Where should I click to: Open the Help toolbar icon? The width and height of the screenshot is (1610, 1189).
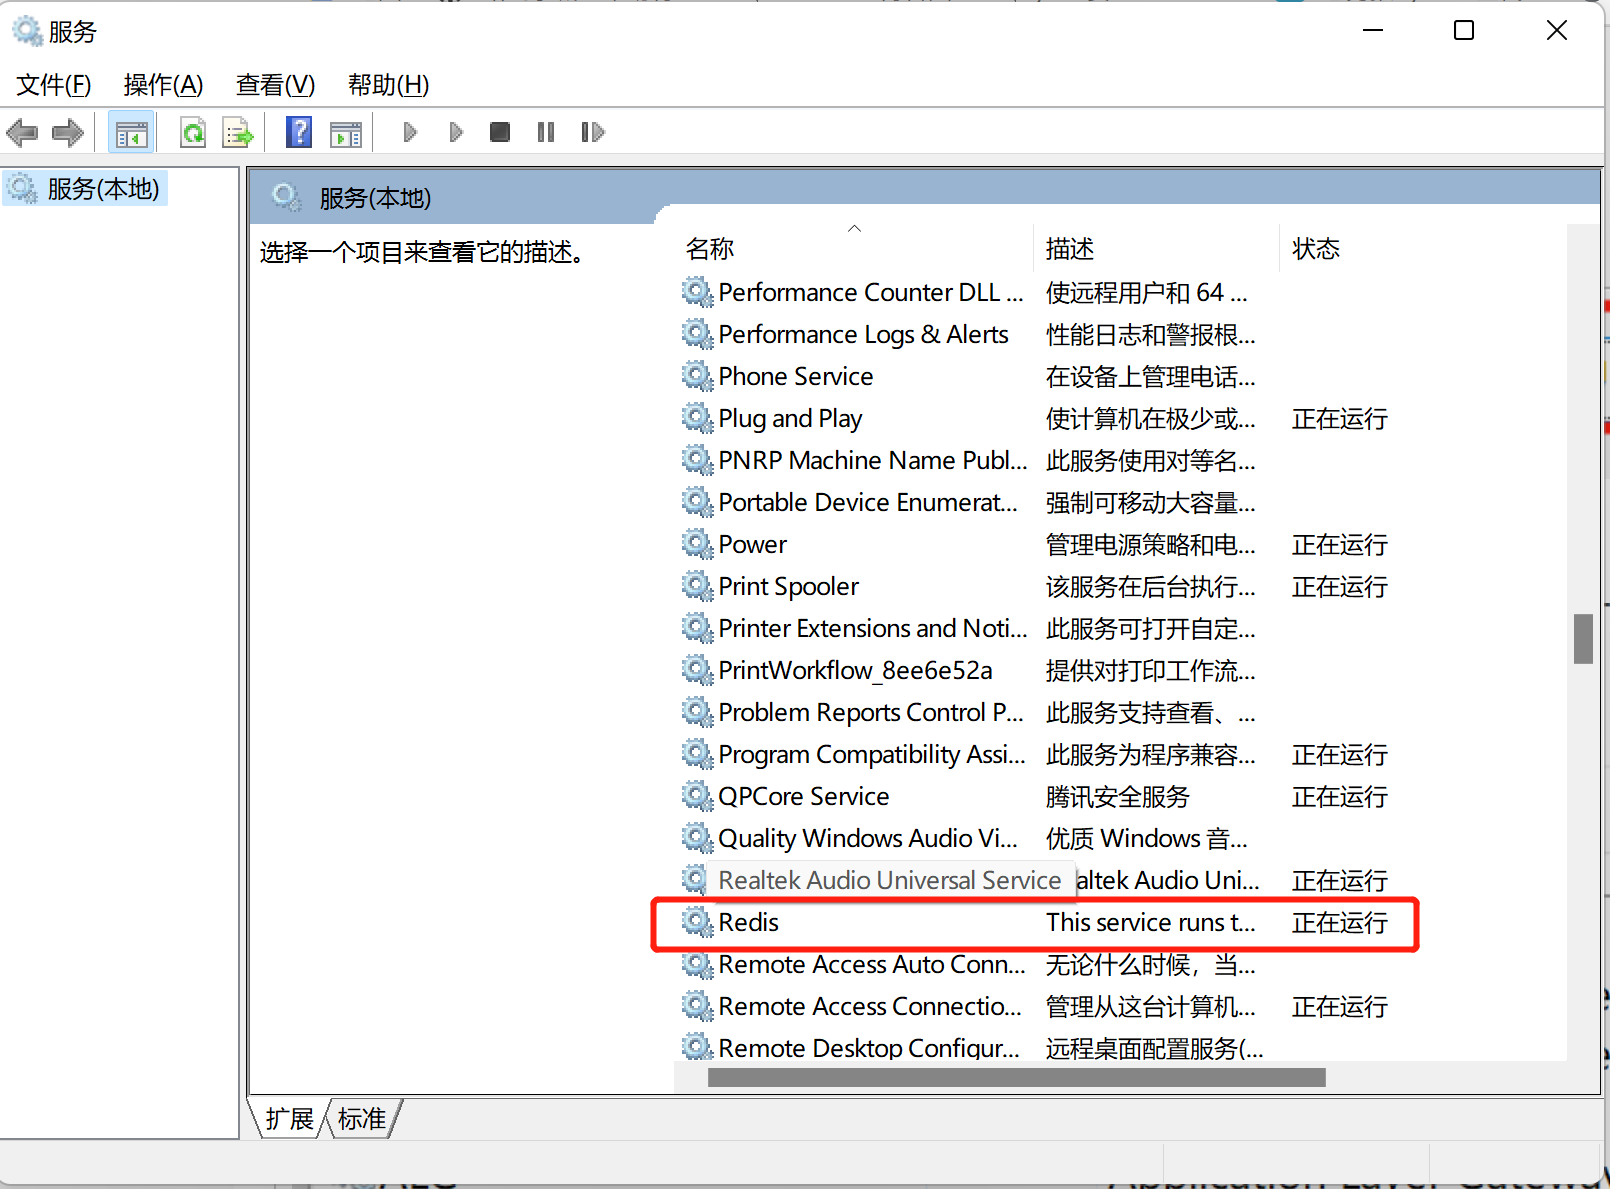[299, 132]
